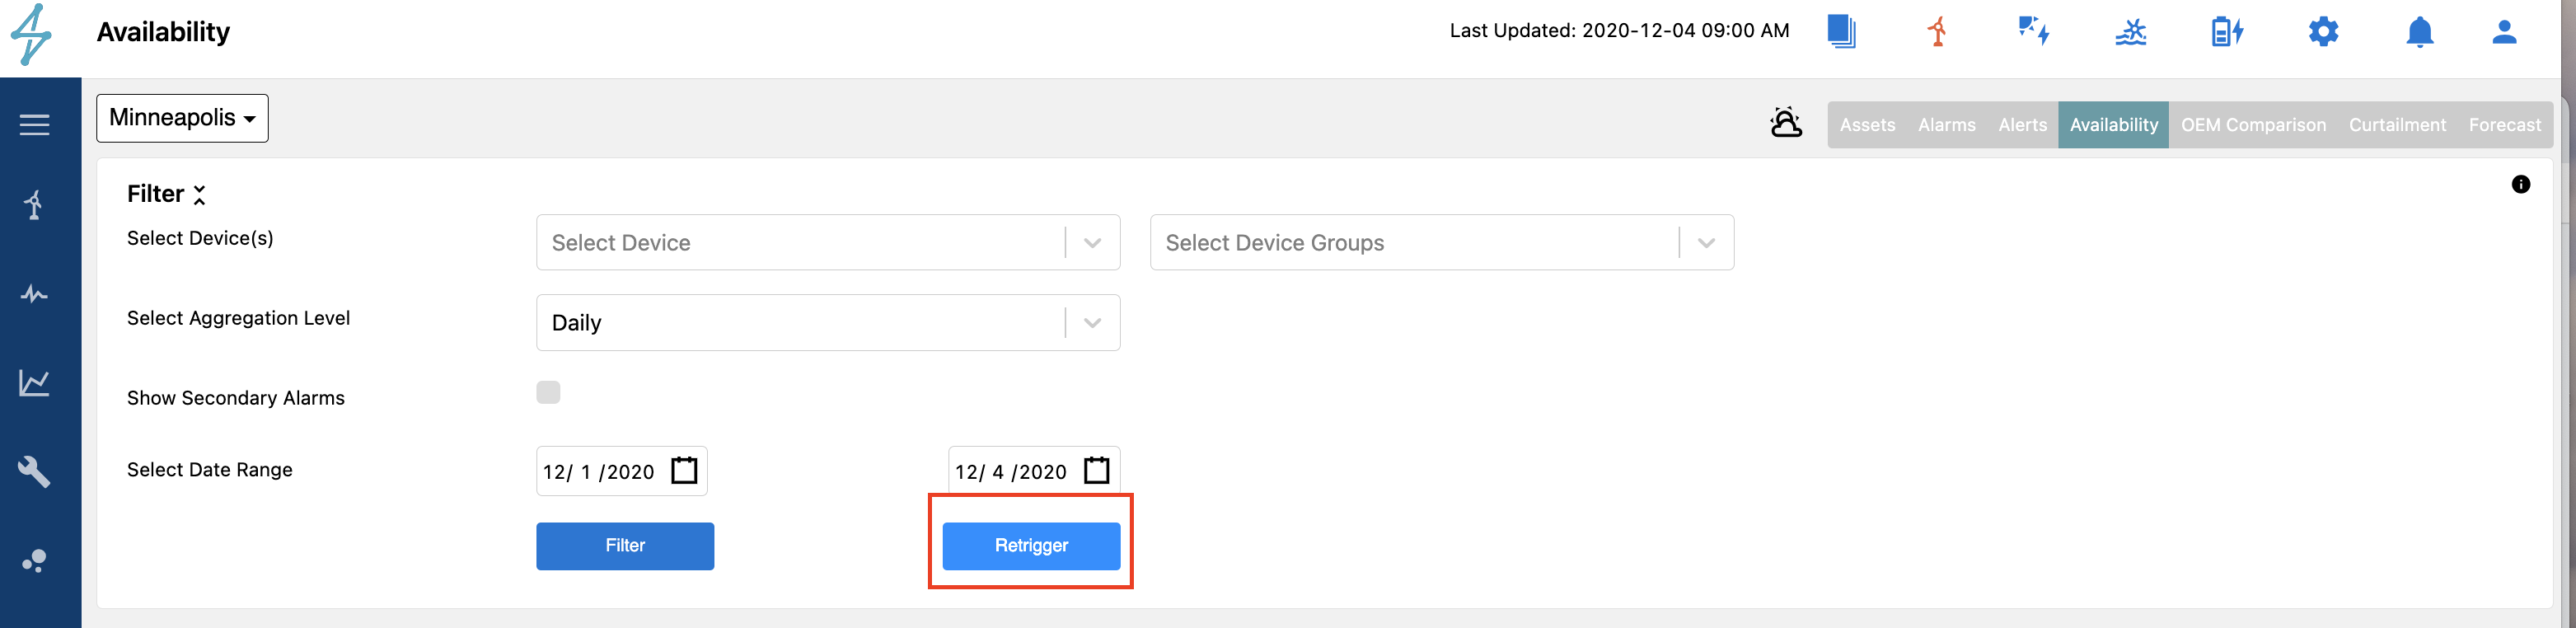
Task: Click the Select Date Range label
Action: coord(210,470)
